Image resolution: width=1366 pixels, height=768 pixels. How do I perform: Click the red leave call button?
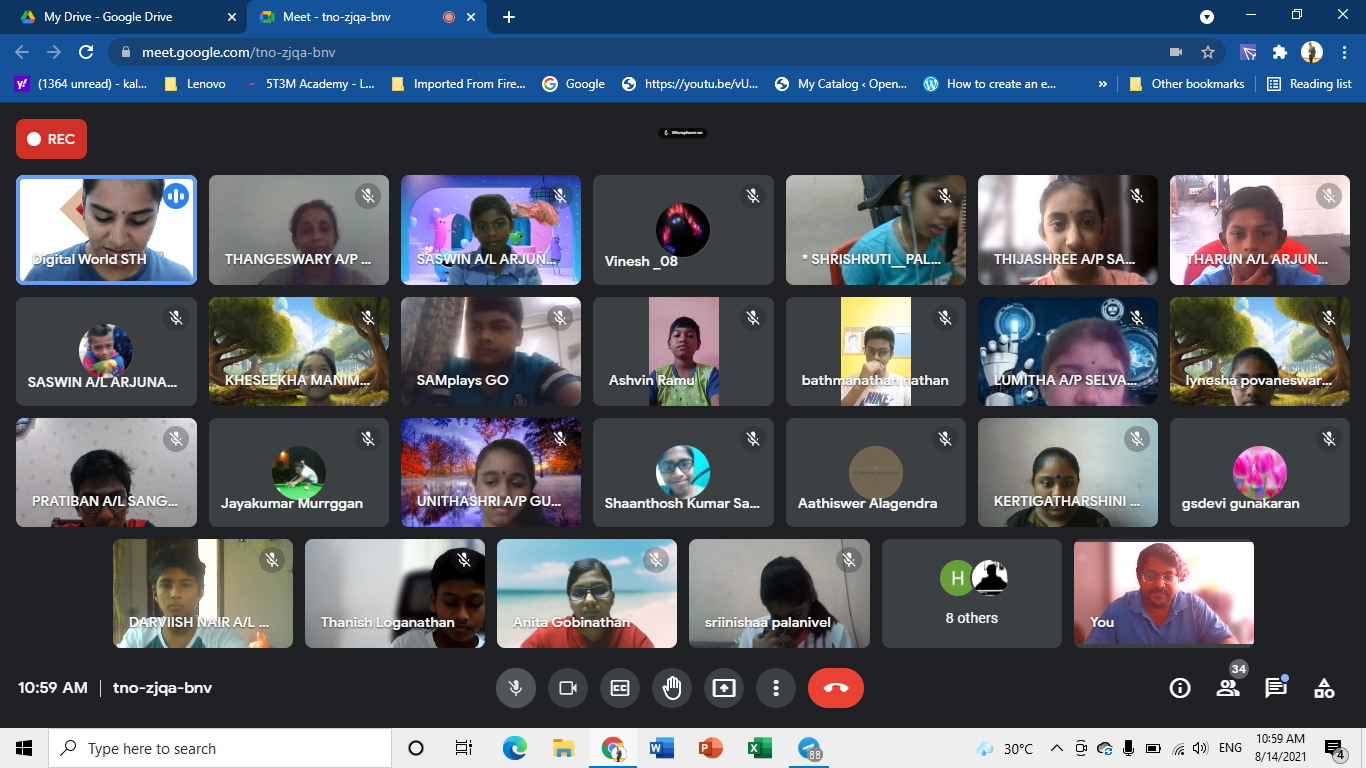(x=835, y=688)
